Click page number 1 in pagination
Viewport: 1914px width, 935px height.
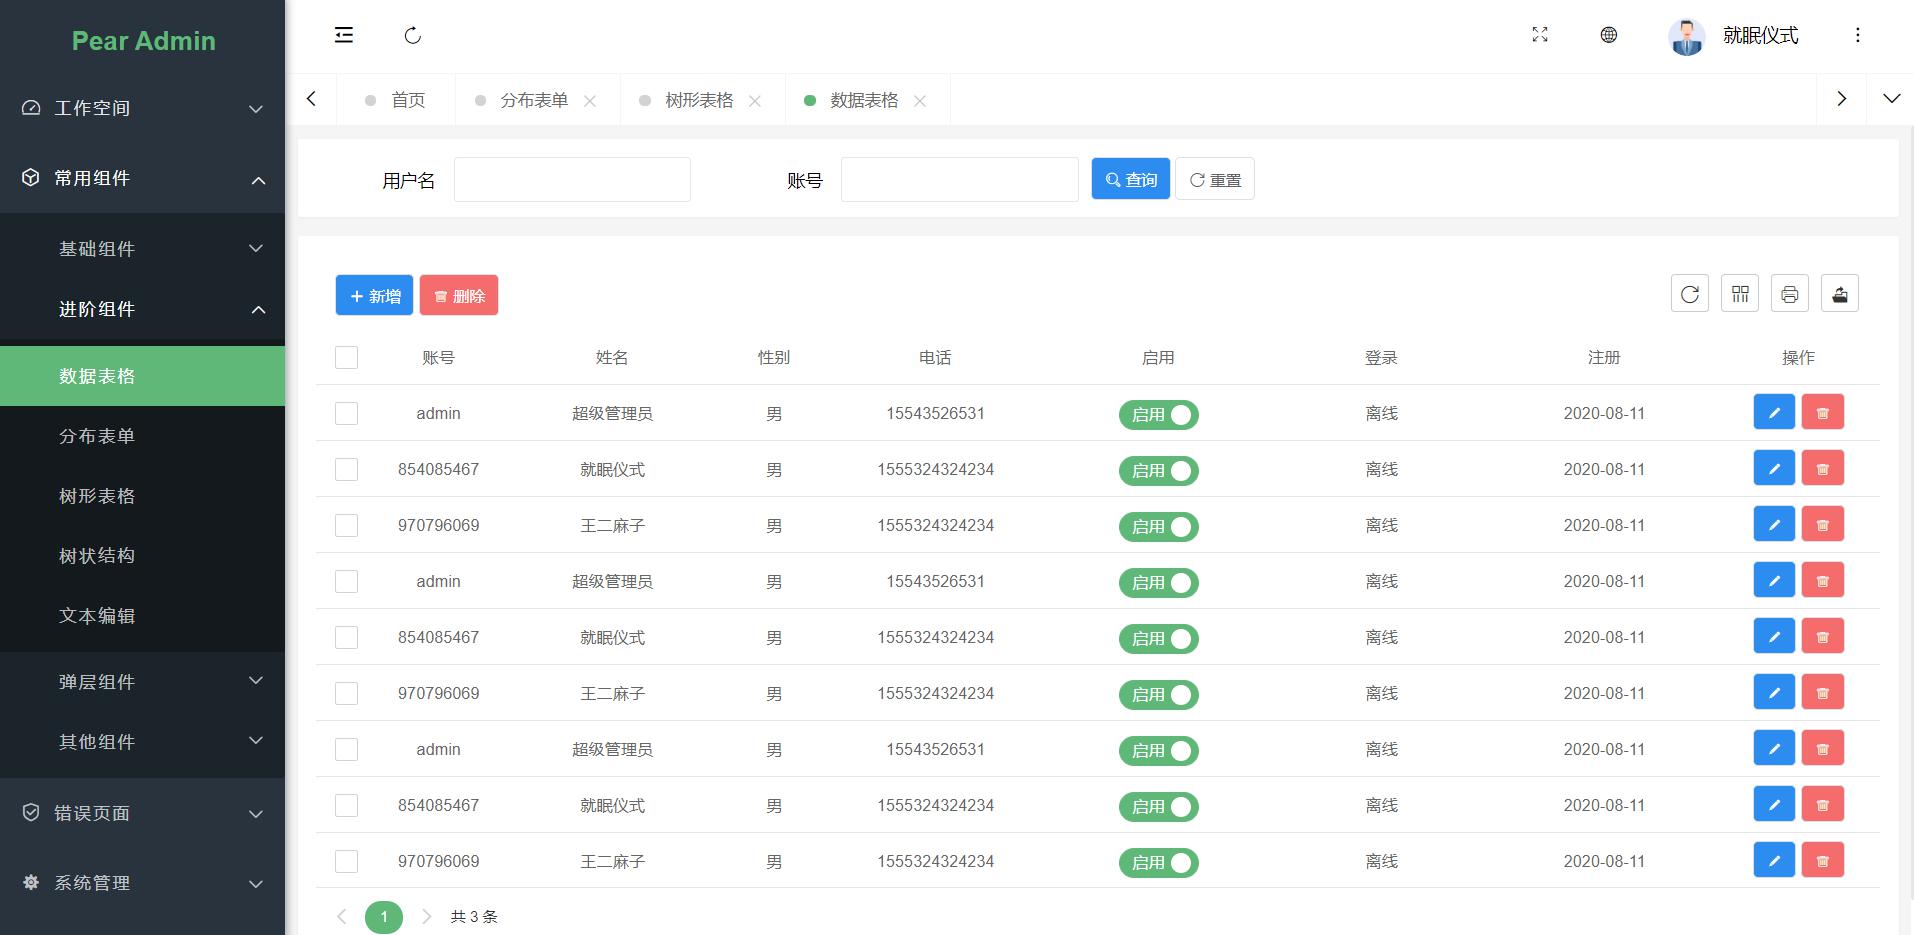click(x=384, y=917)
